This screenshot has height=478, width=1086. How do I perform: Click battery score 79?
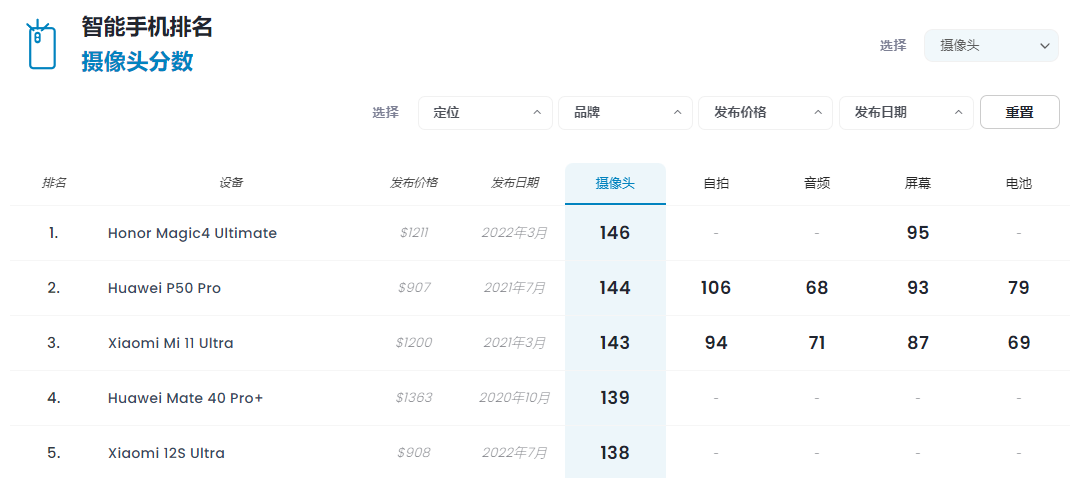click(1019, 288)
